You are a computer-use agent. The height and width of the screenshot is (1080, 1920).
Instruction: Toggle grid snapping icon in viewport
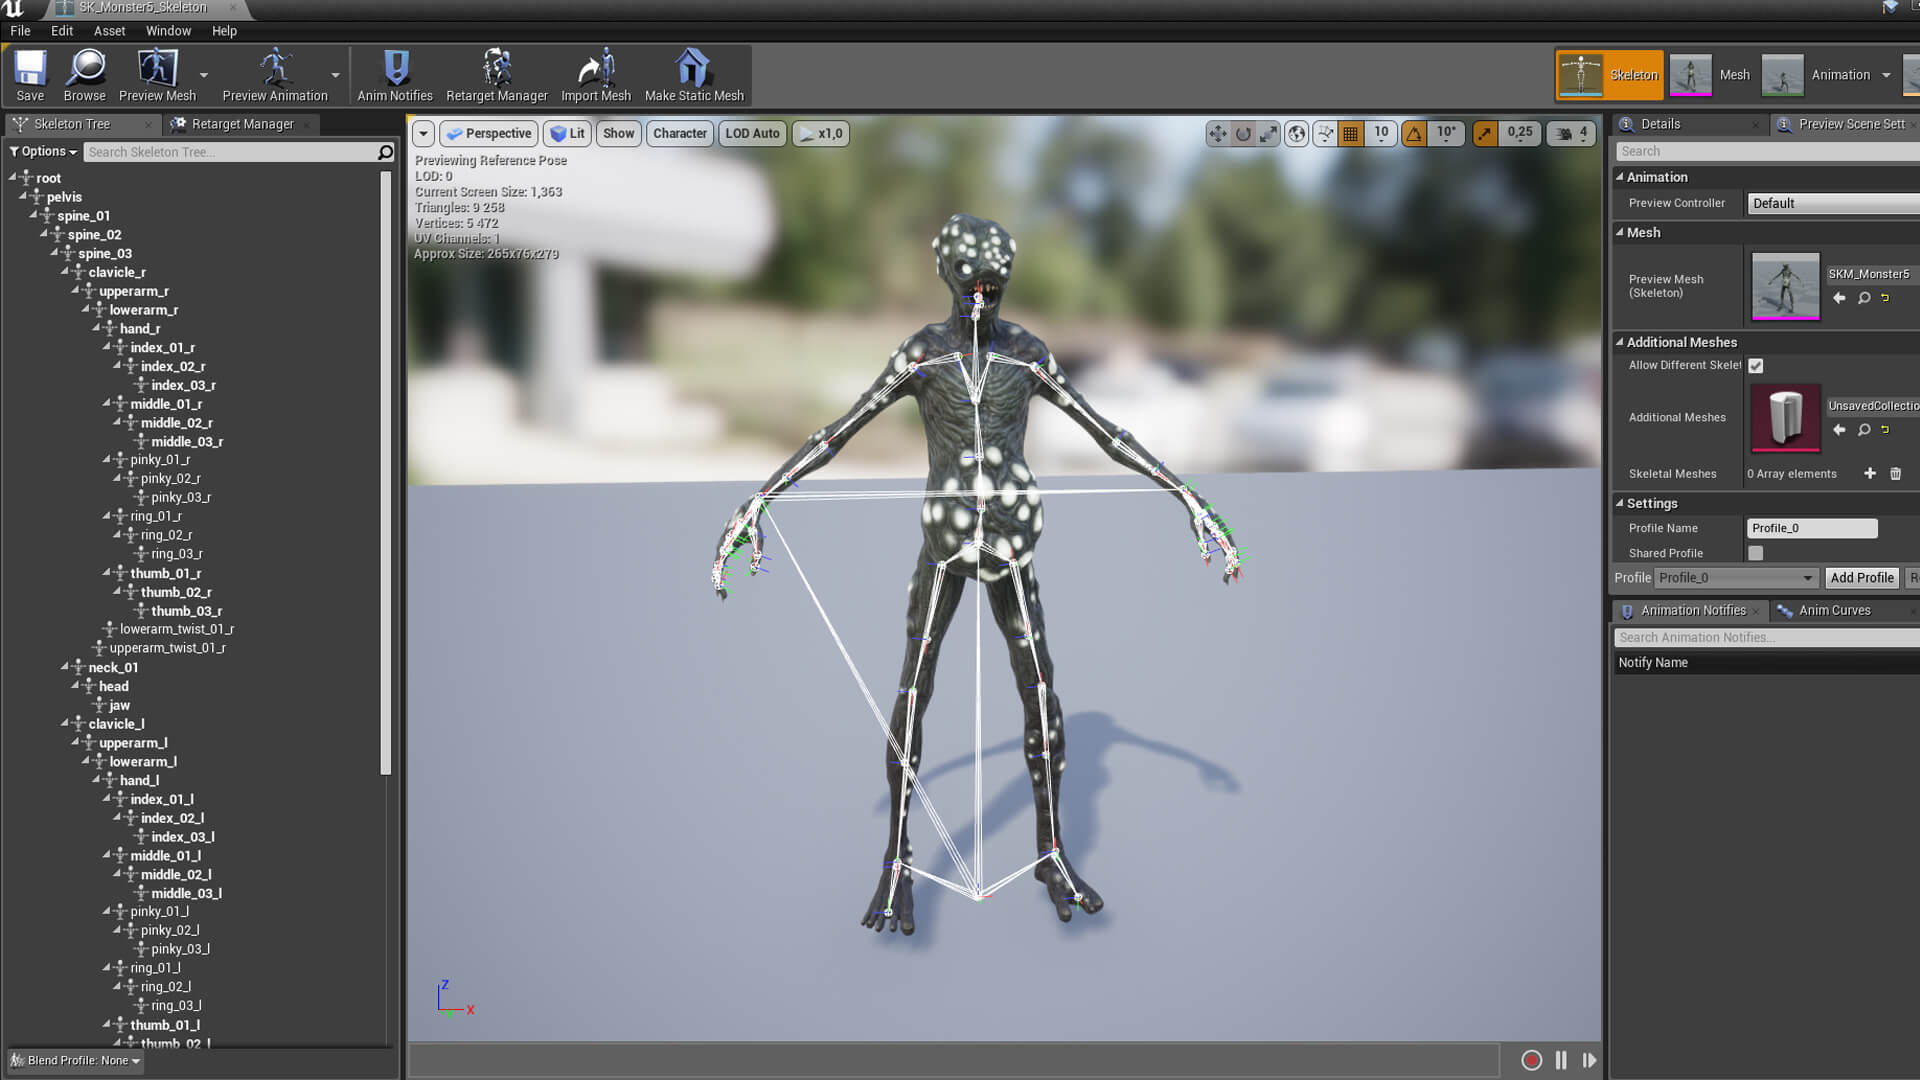coord(1351,133)
